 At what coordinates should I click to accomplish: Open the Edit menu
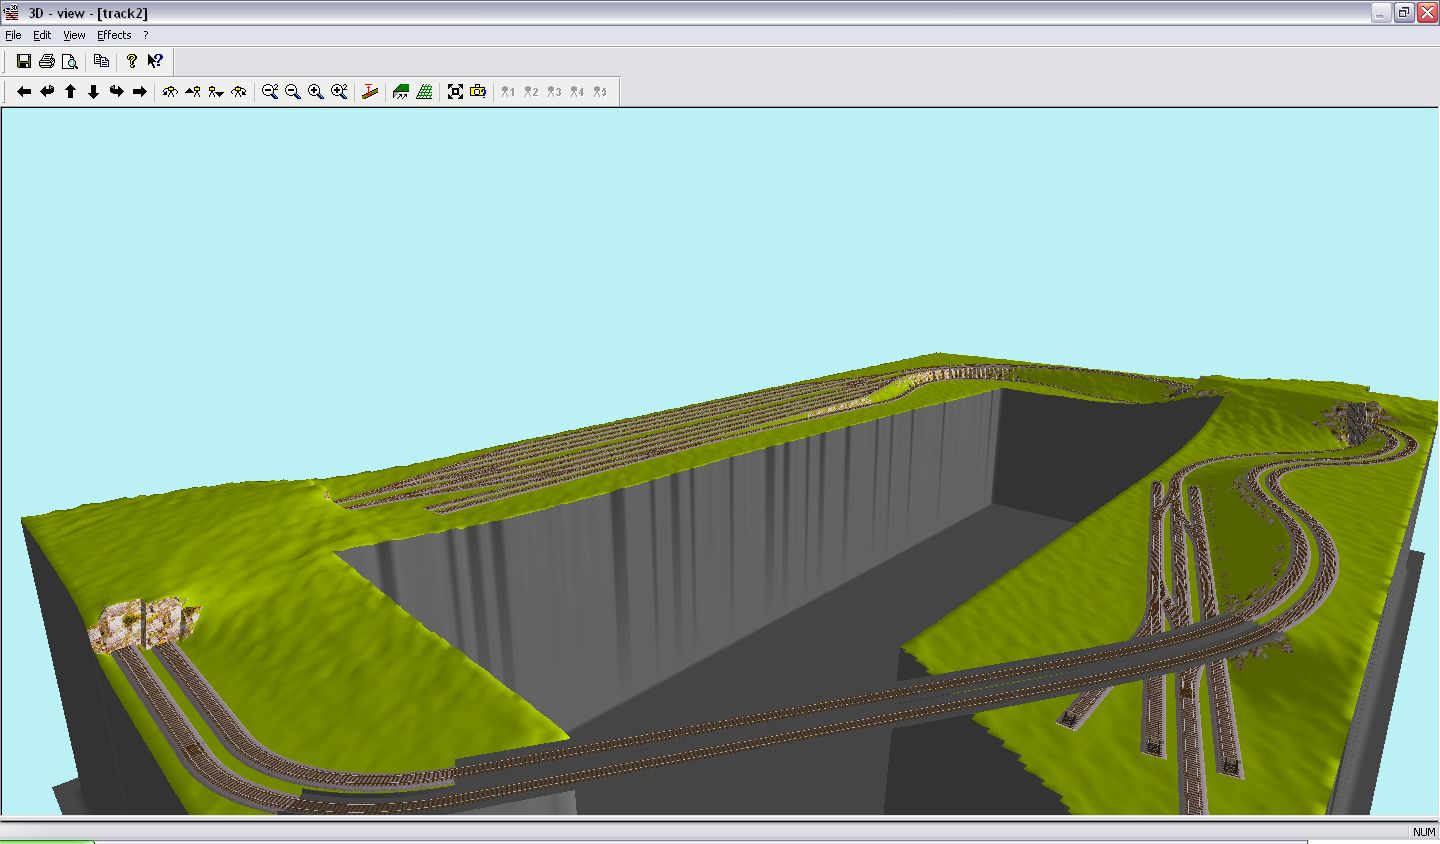(x=42, y=35)
